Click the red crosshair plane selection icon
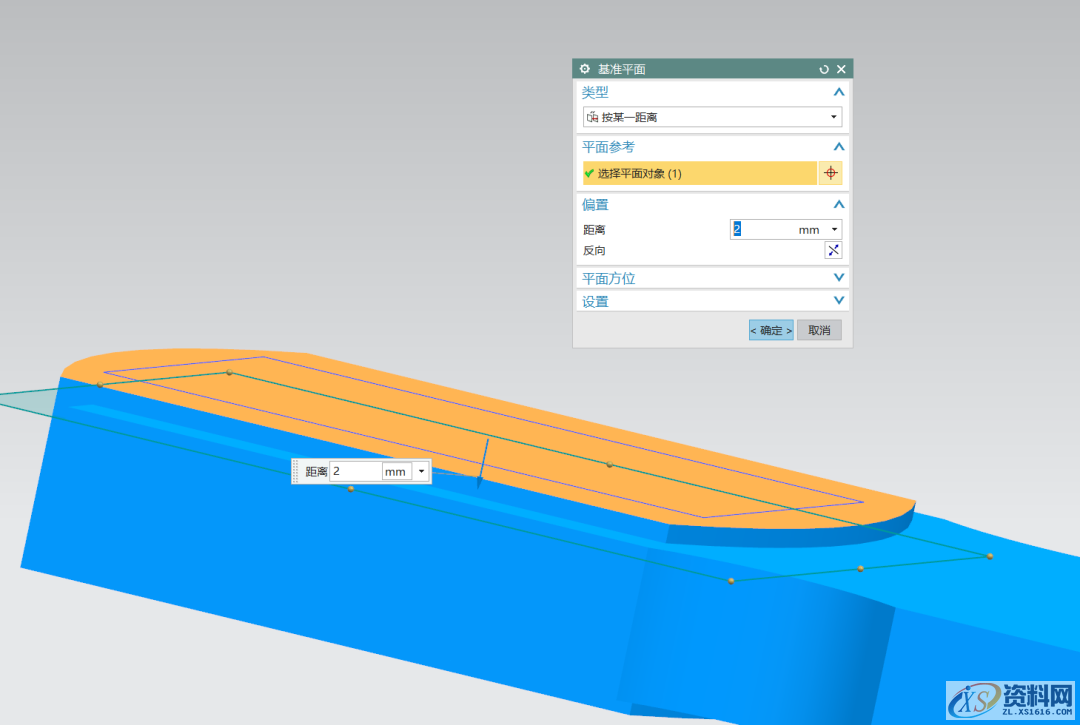This screenshot has height=725, width=1080. pos(830,173)
